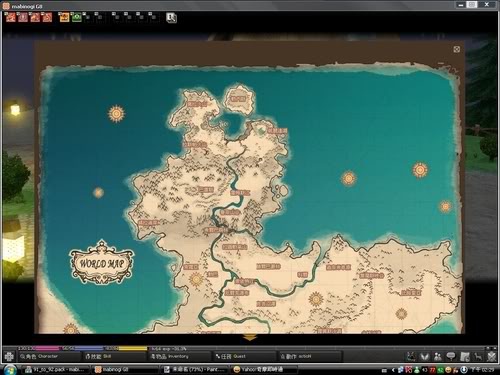Expand map downward with the gold arrow
The width and height of the screenshot is (500, 375).
pos(250,337)
